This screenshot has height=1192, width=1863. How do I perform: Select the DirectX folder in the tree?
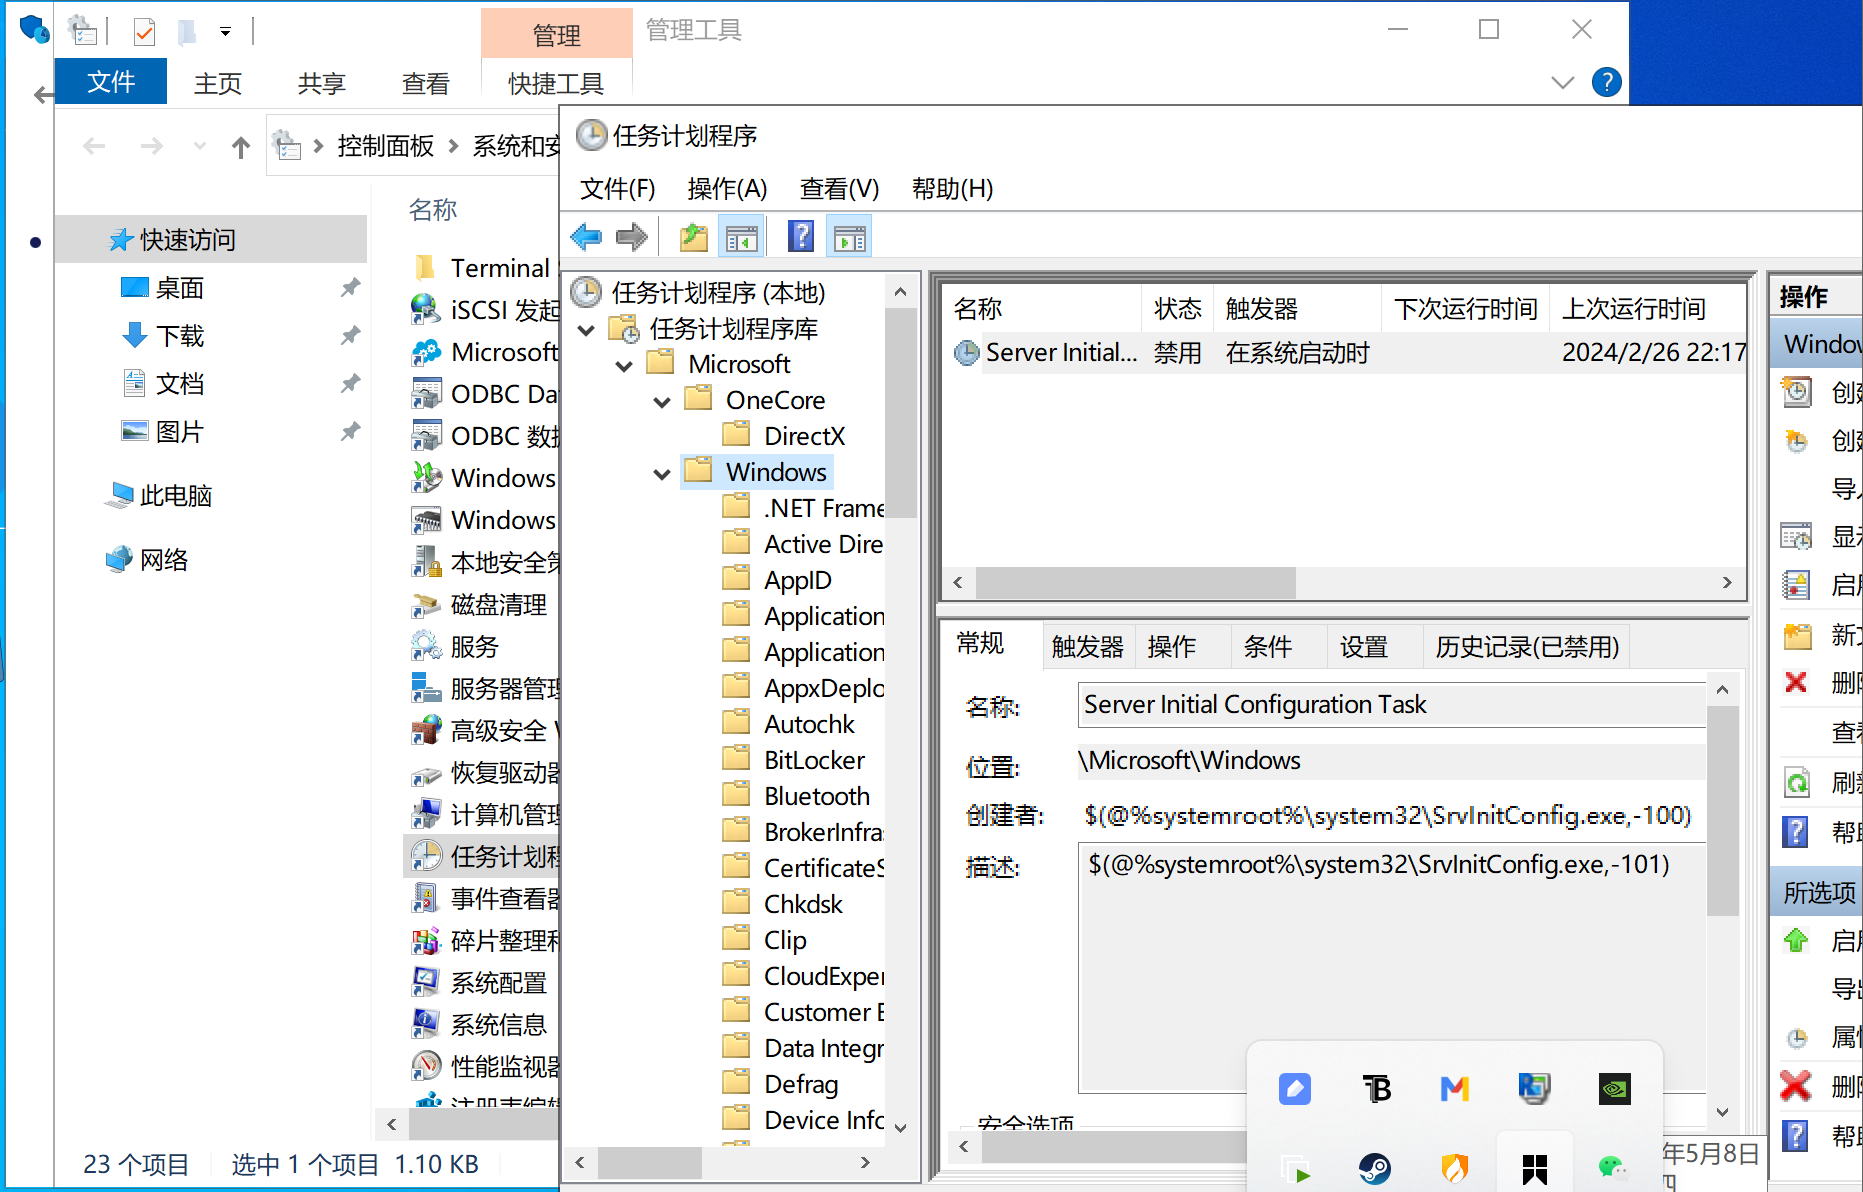click(x=785, y=436)
